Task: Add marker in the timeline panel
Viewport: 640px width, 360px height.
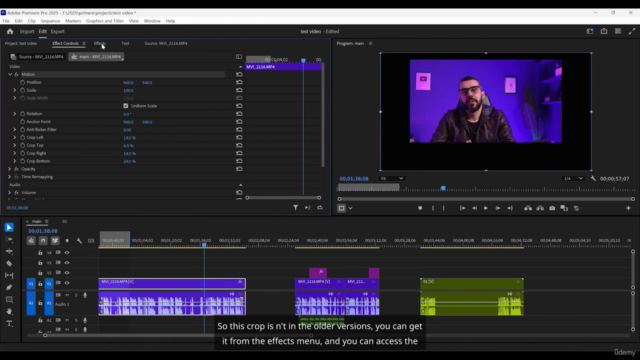Action: click(x=67, y=241)
